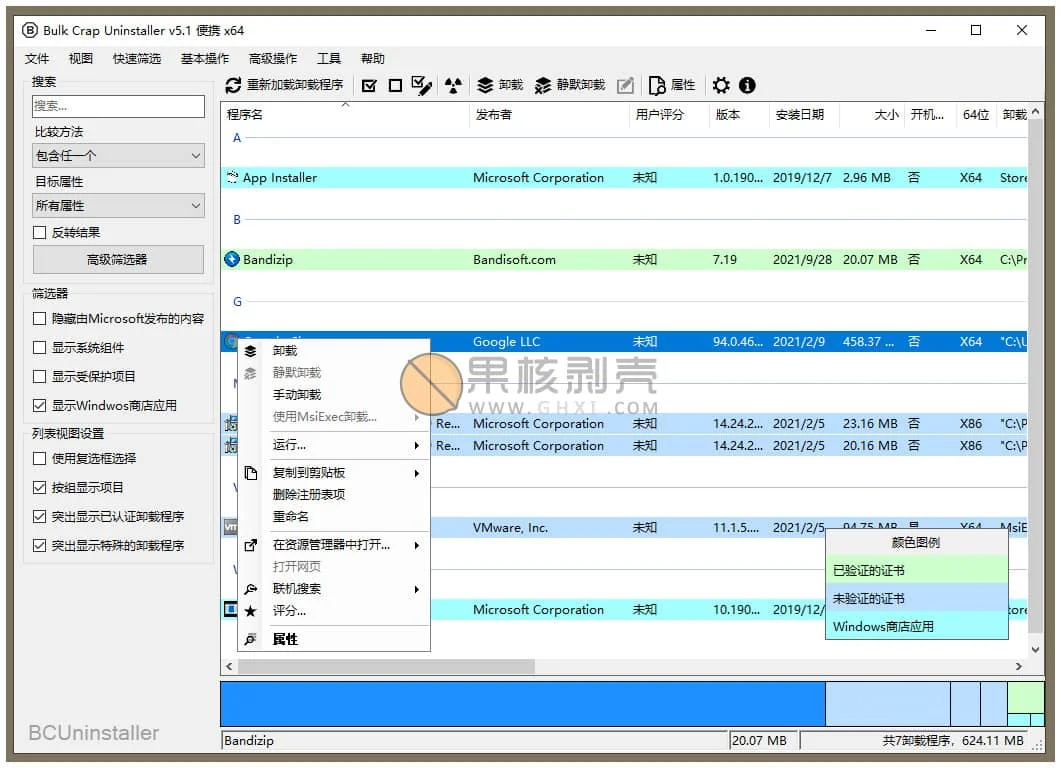Open the 基本操作 menu
1061x768 pixels.
pyautogui.click(x=204, y=59)
